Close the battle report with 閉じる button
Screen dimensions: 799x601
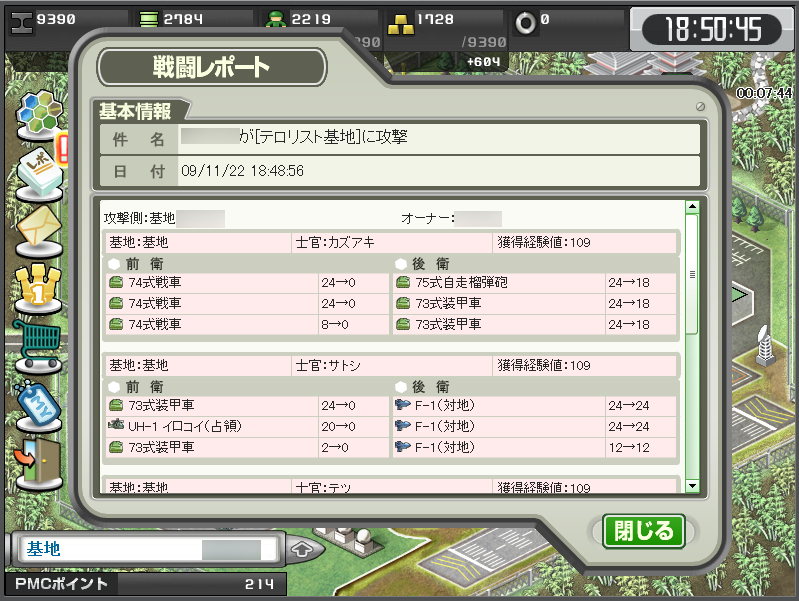[644, 531]
